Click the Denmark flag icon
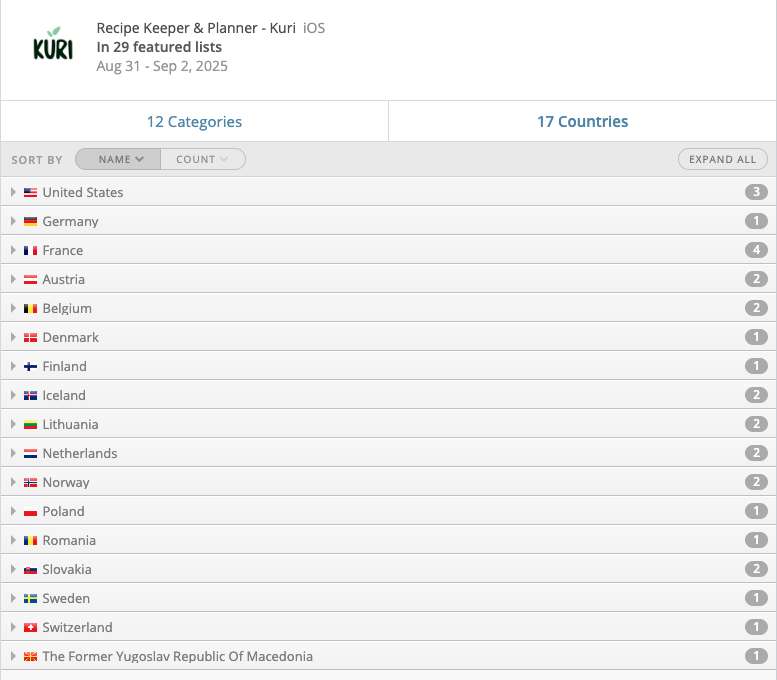The height and width of the screenshot is (680, 777). pos(30,338)
